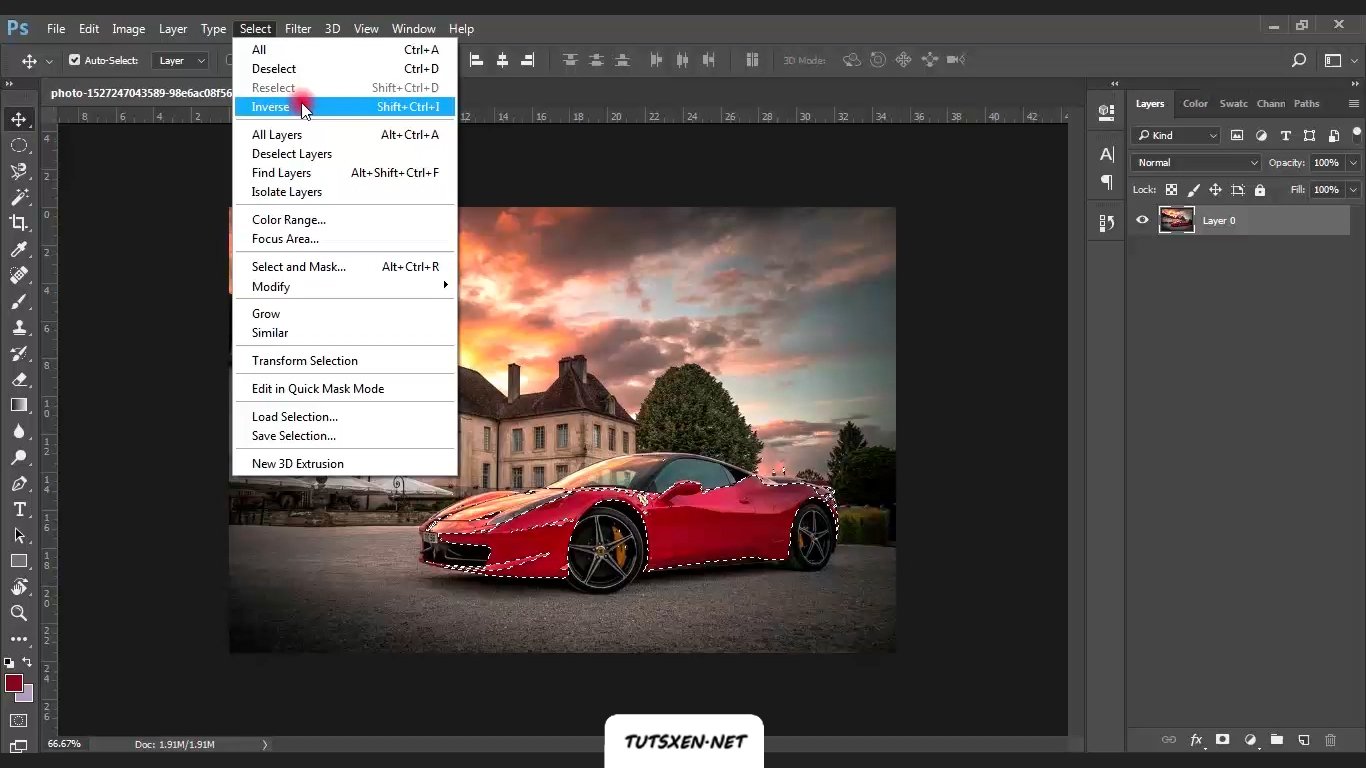Select the Blur tool

19,431
